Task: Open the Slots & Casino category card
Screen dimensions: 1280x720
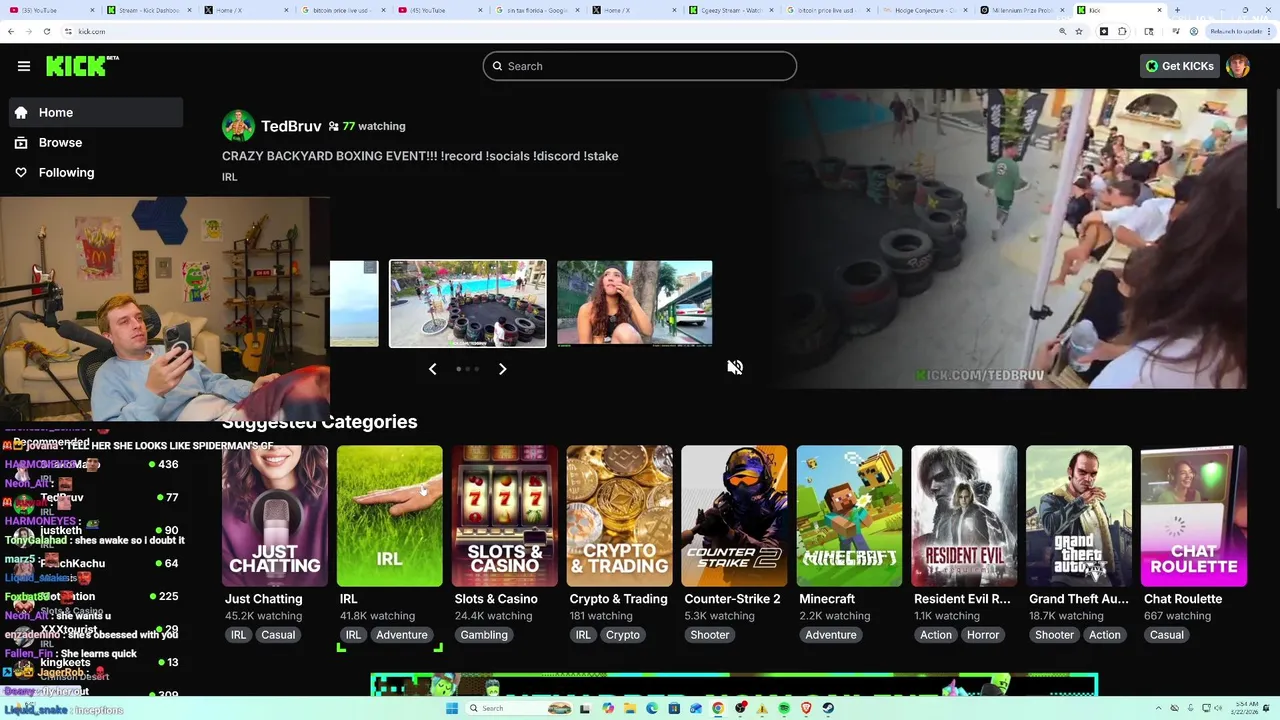Action: coord(505,516)
